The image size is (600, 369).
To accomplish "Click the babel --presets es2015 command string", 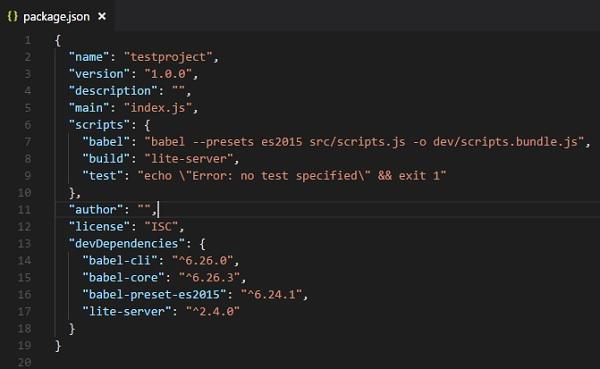I will tap(364, 142).
